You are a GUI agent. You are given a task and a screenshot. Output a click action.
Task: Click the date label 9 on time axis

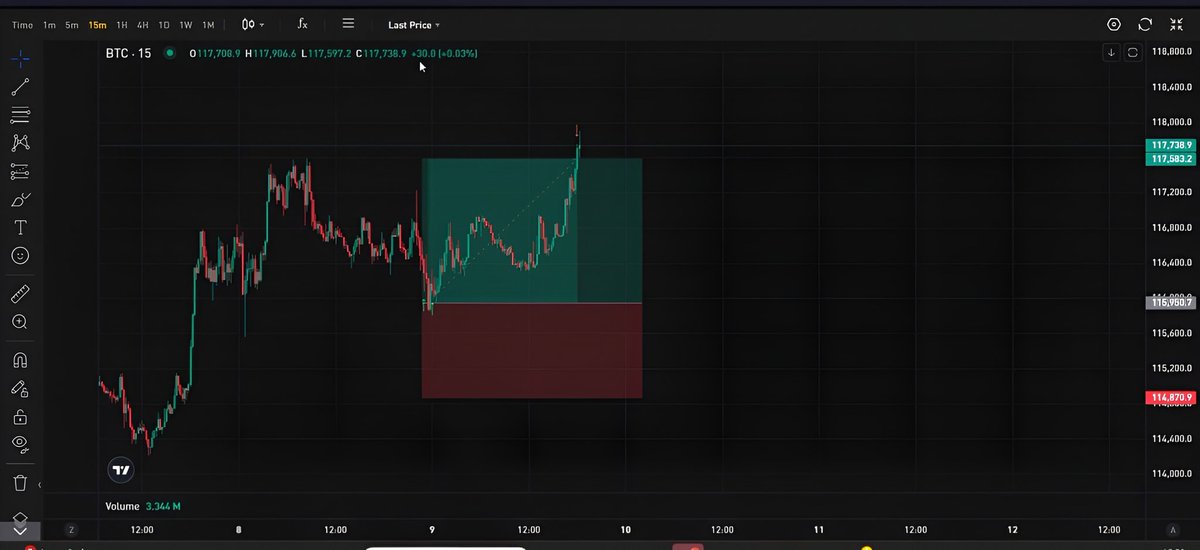tap(432, 530)
